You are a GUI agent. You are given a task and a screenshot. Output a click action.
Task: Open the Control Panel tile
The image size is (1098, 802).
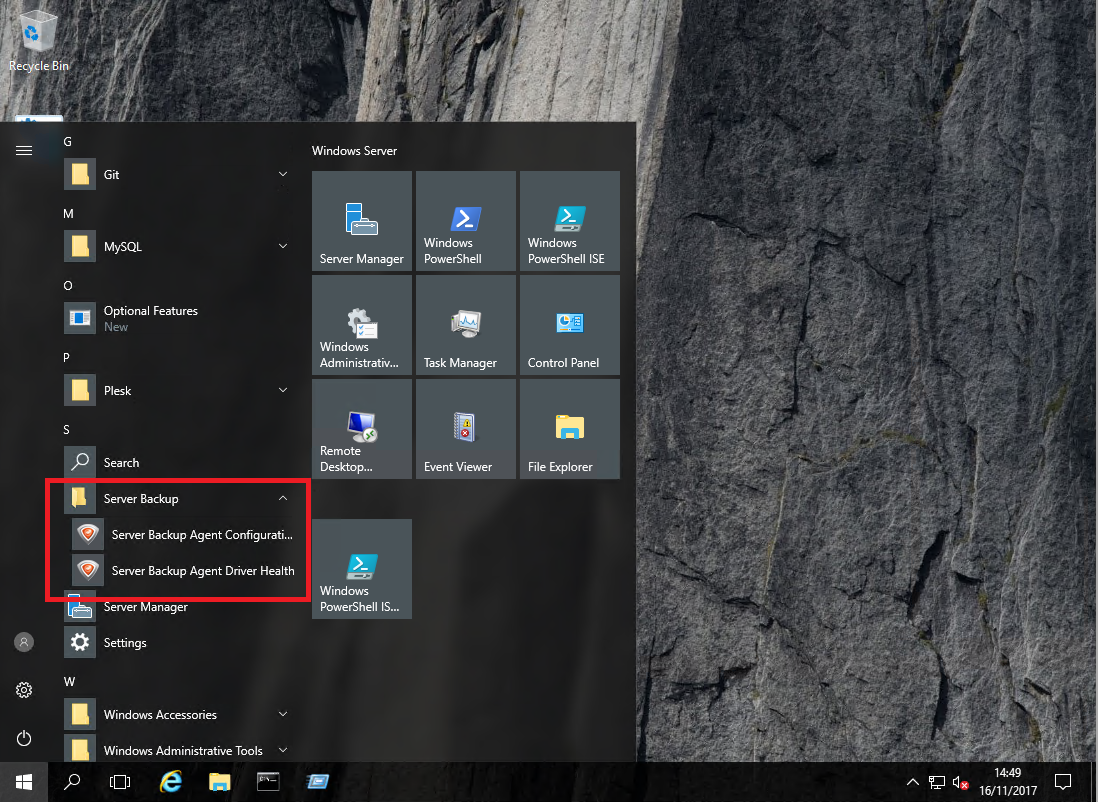pos(569,325)
